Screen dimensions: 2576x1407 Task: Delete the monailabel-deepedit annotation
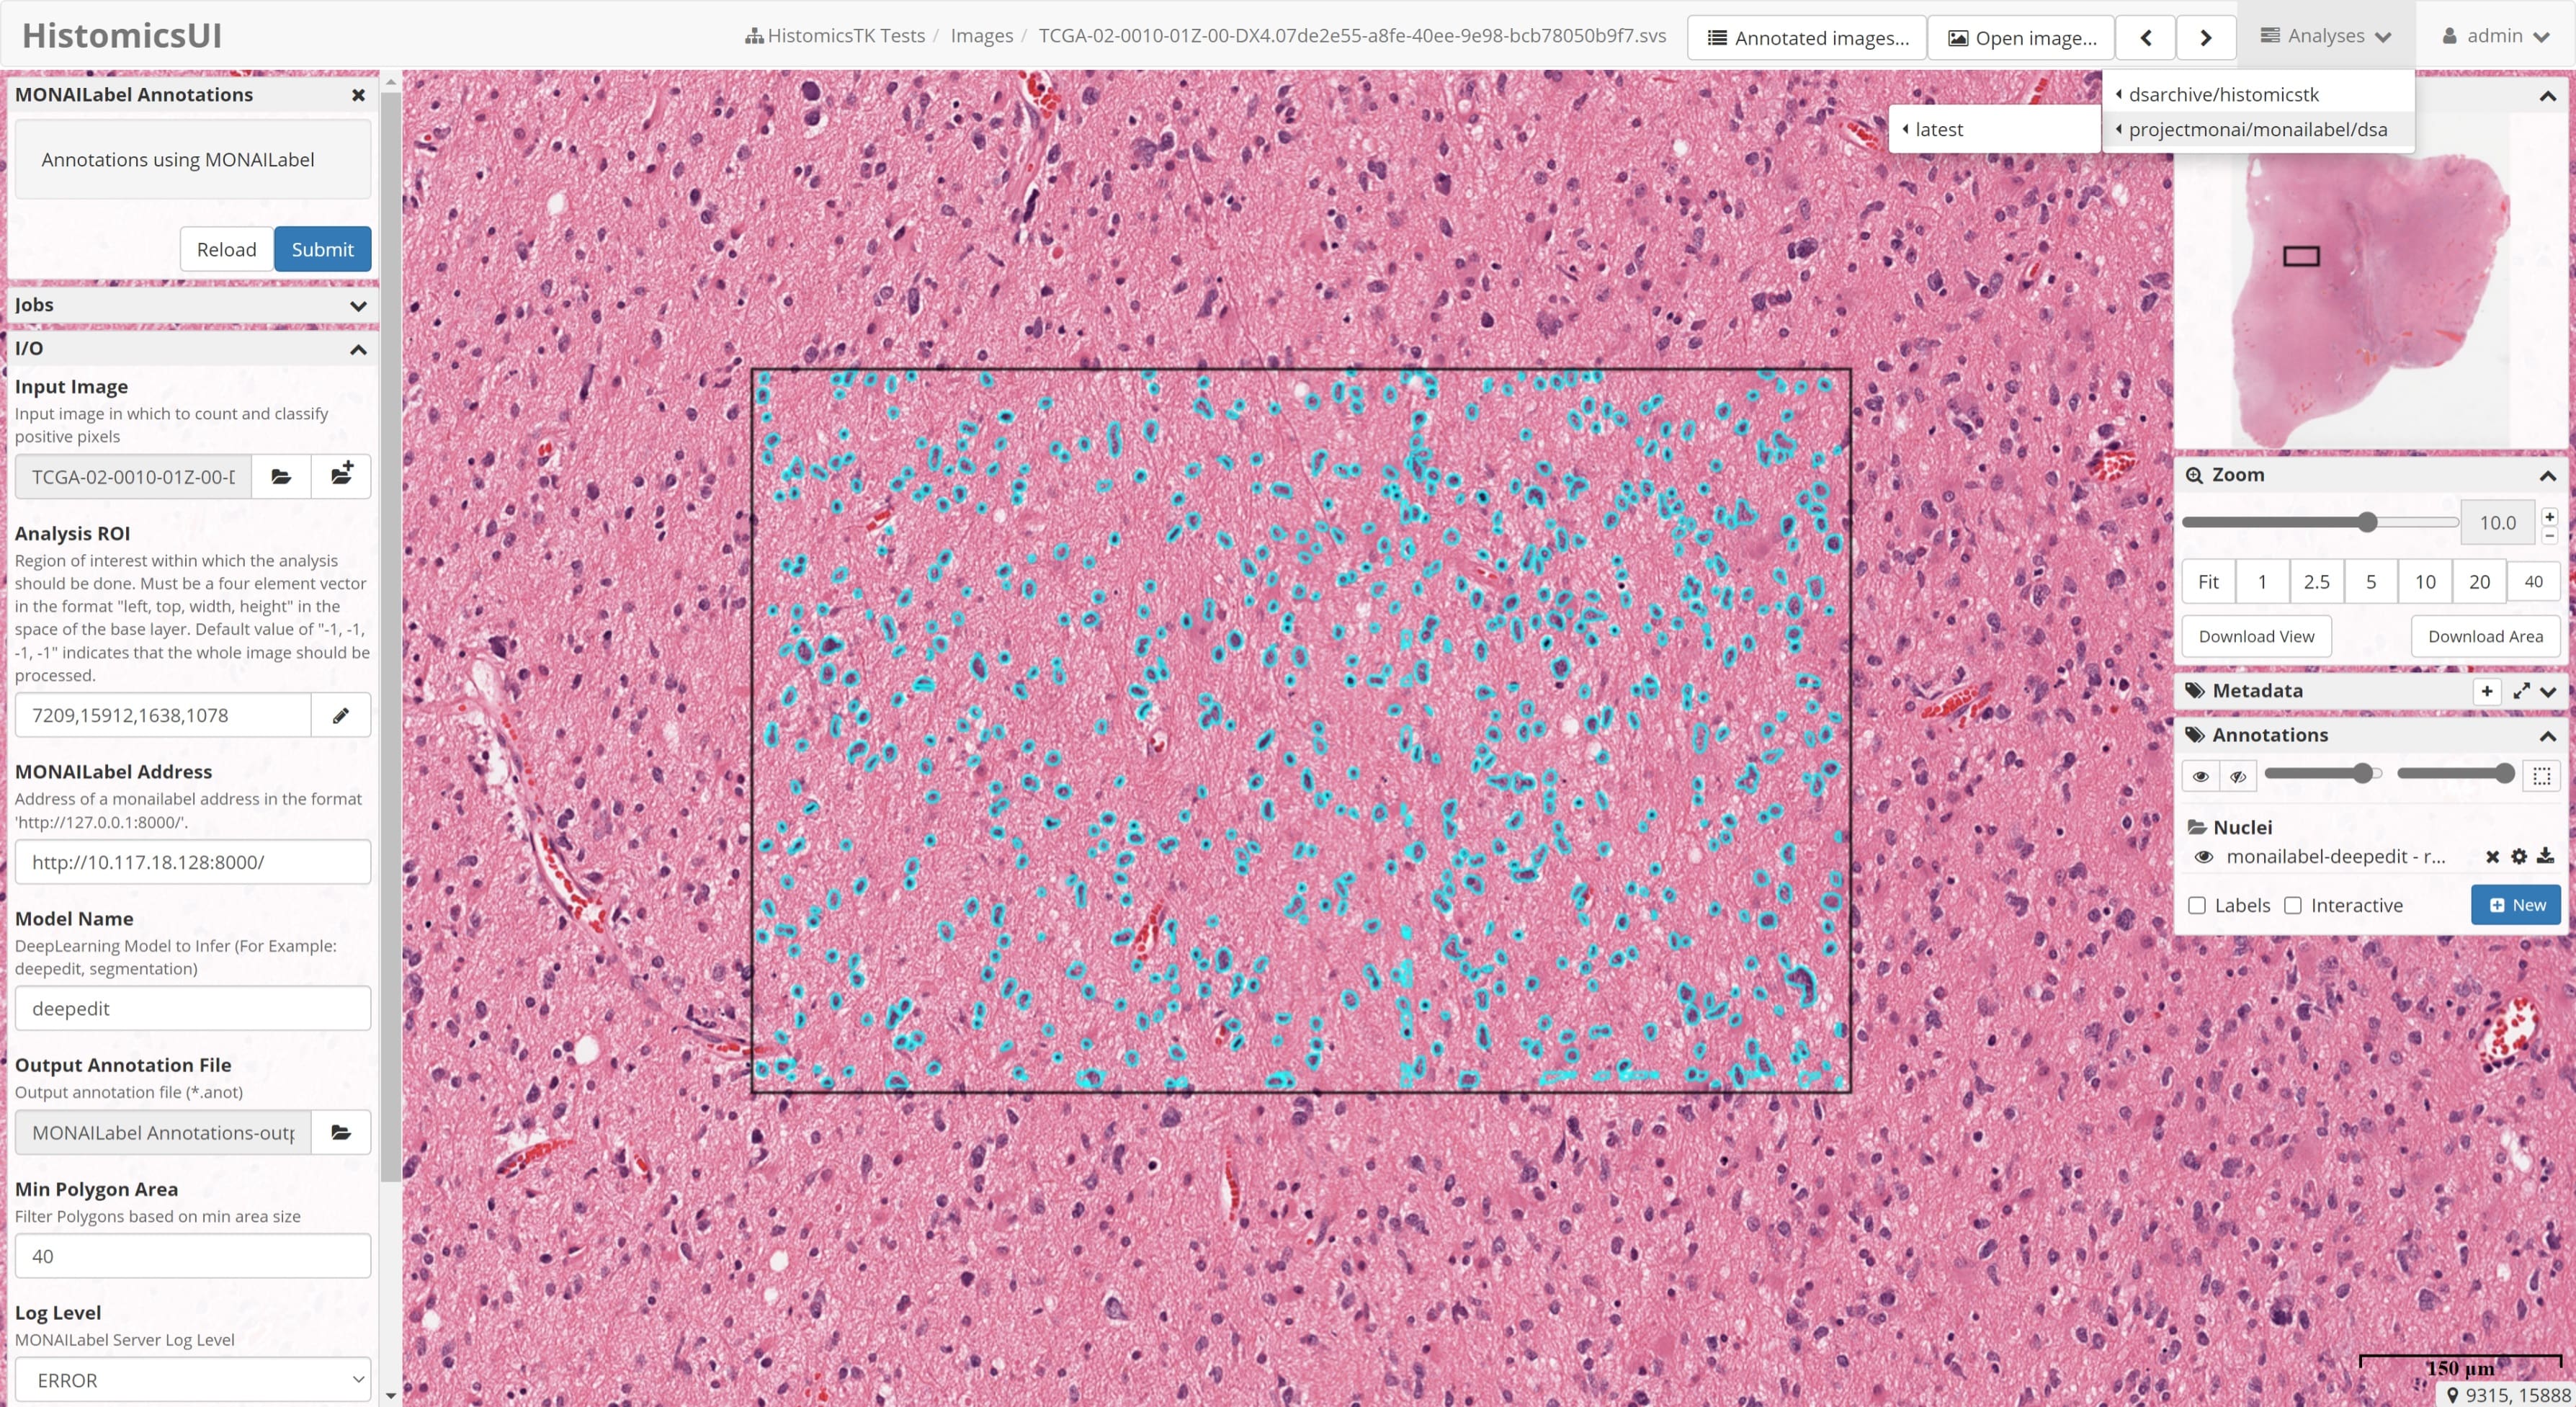2492,856
